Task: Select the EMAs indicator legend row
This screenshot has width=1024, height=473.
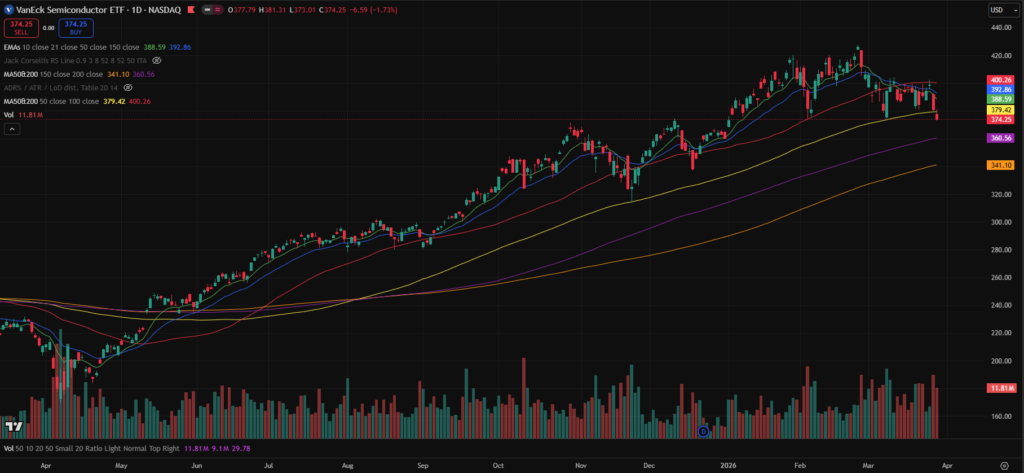Action: tap(15, 47)
